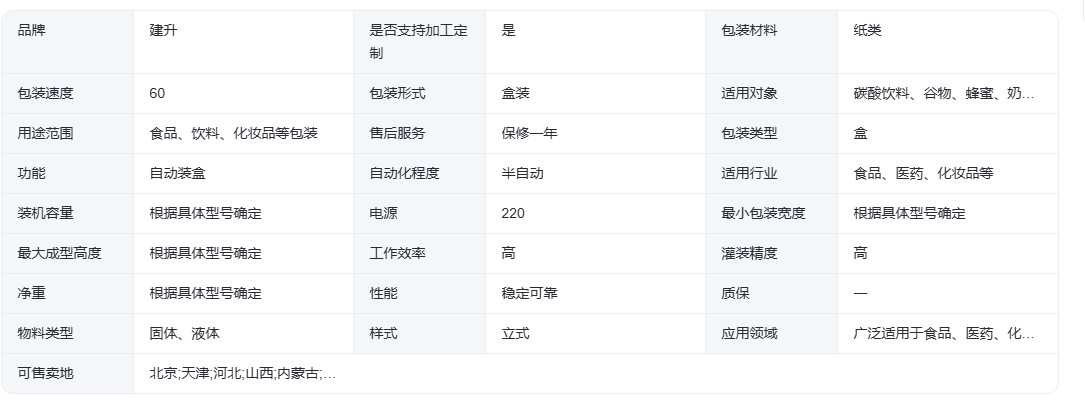Expand the truncated 应用领域 value text

click(x=944, y=333)
